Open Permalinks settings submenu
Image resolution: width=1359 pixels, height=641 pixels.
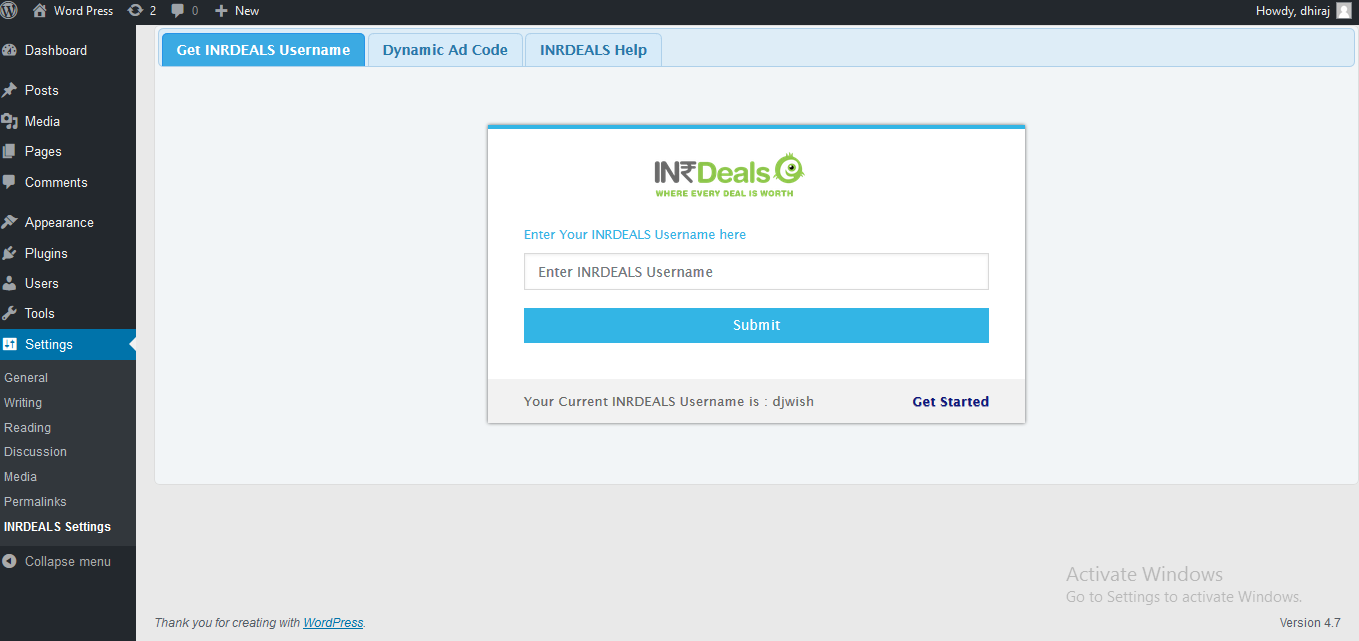(35, 502)
